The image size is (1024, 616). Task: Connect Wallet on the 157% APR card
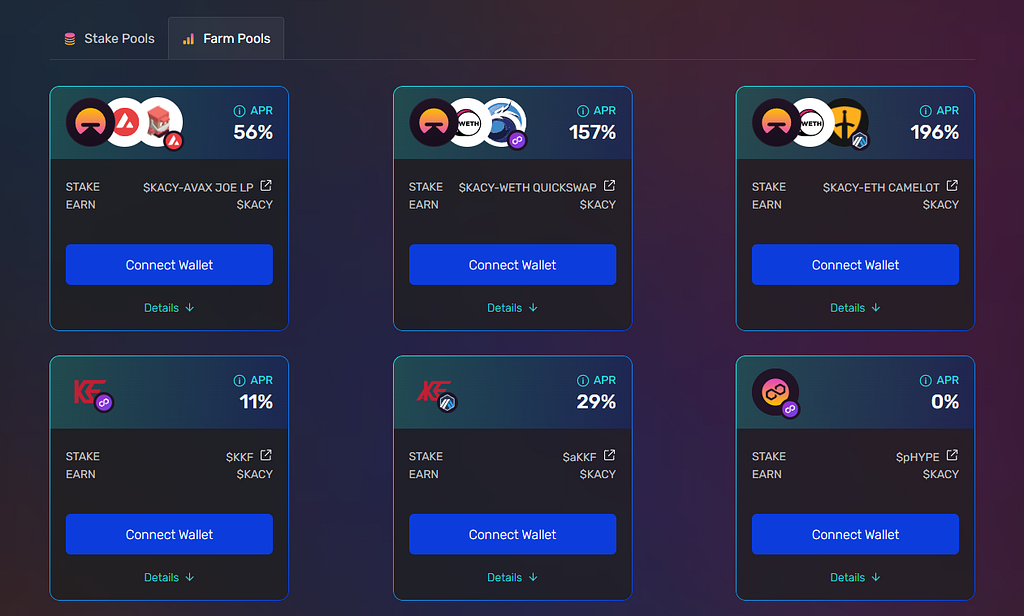tap(513, 265)
